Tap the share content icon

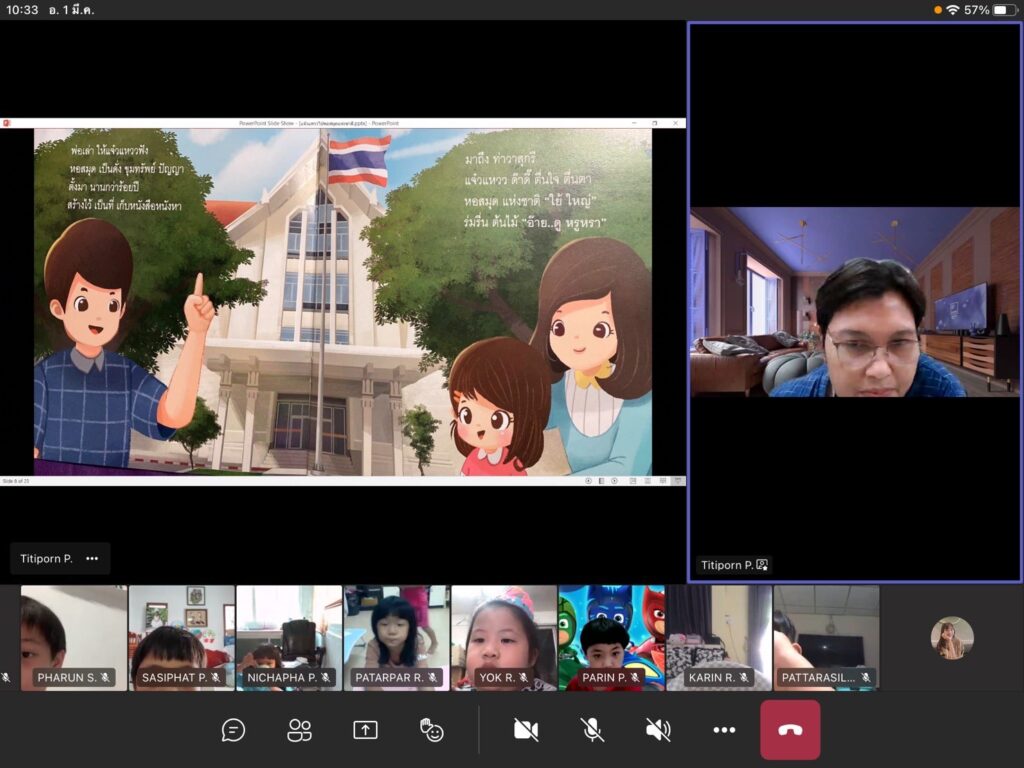click(365, 730)
